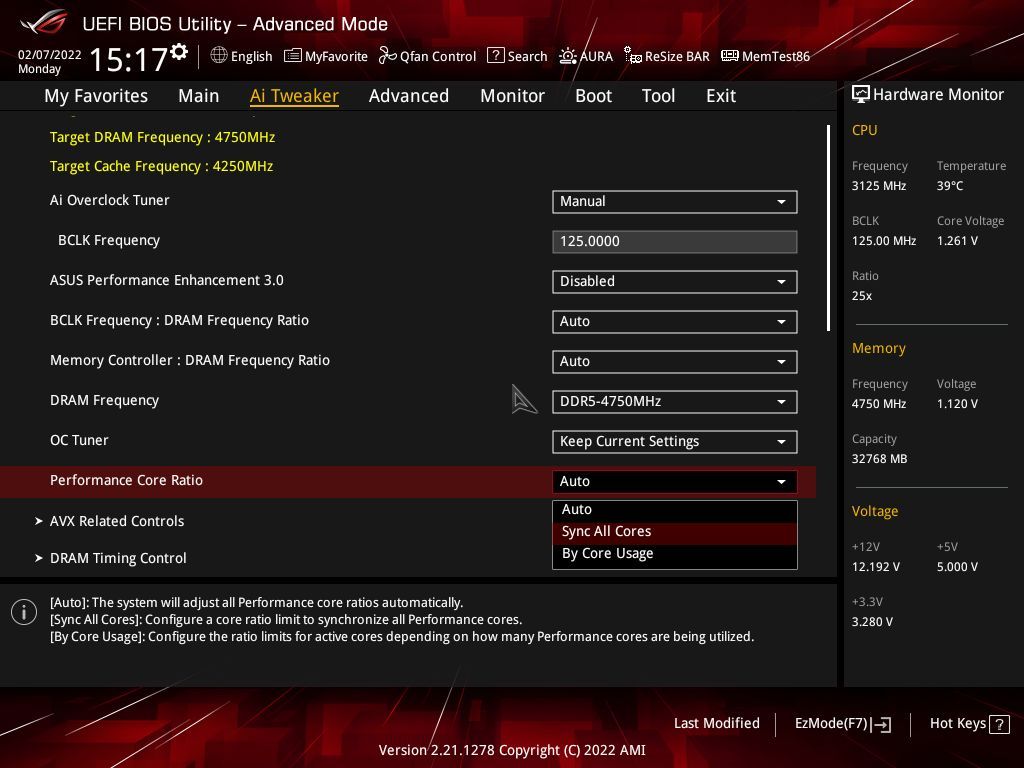Launch MemTest86 memory icon

[x=729, y=56]
